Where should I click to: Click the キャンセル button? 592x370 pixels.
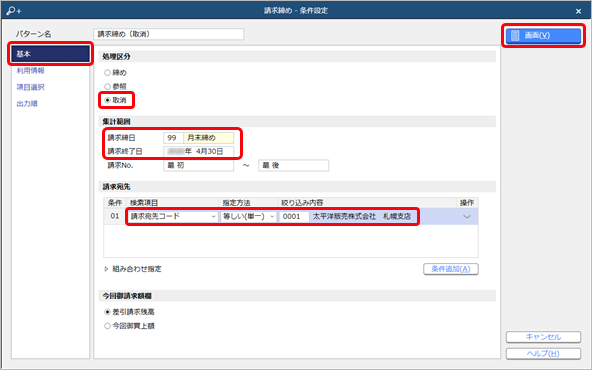pyautogui.click(x=543, y=337)
